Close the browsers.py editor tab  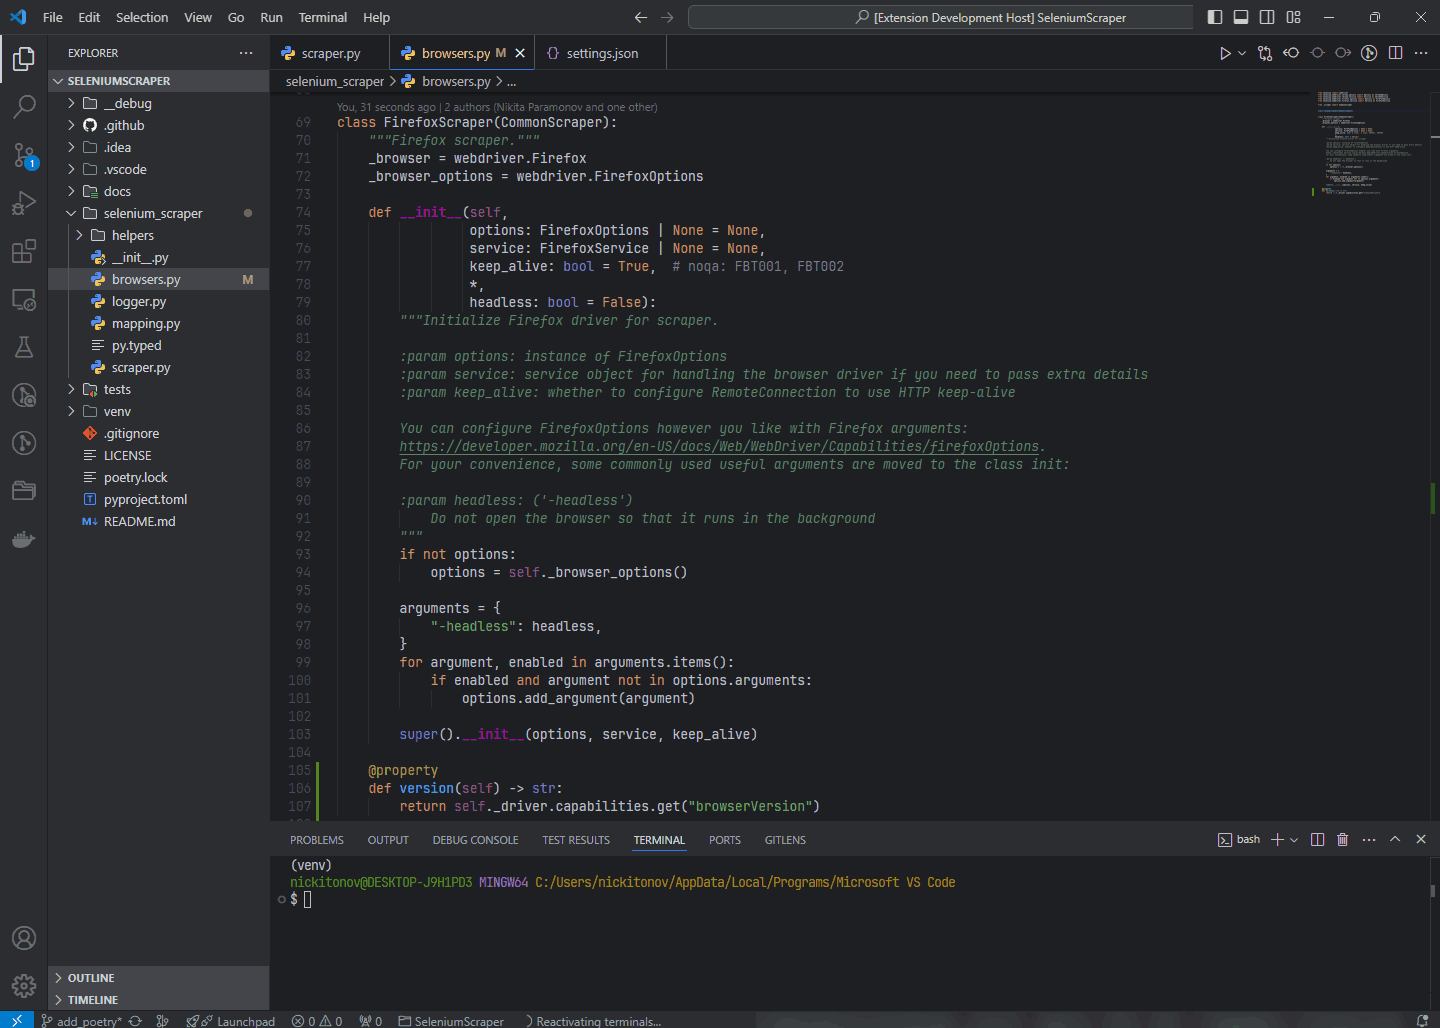pos(520,53)
